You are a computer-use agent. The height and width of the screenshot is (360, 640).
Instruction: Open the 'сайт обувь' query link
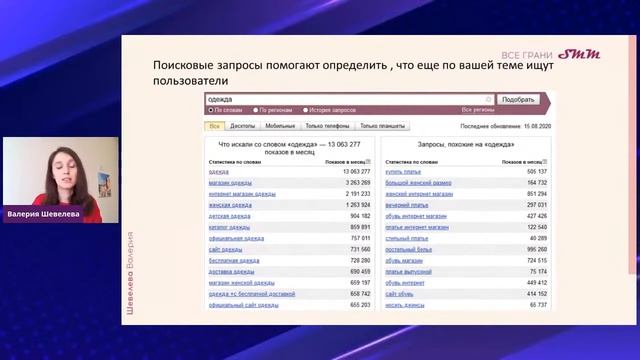point(399,294)
